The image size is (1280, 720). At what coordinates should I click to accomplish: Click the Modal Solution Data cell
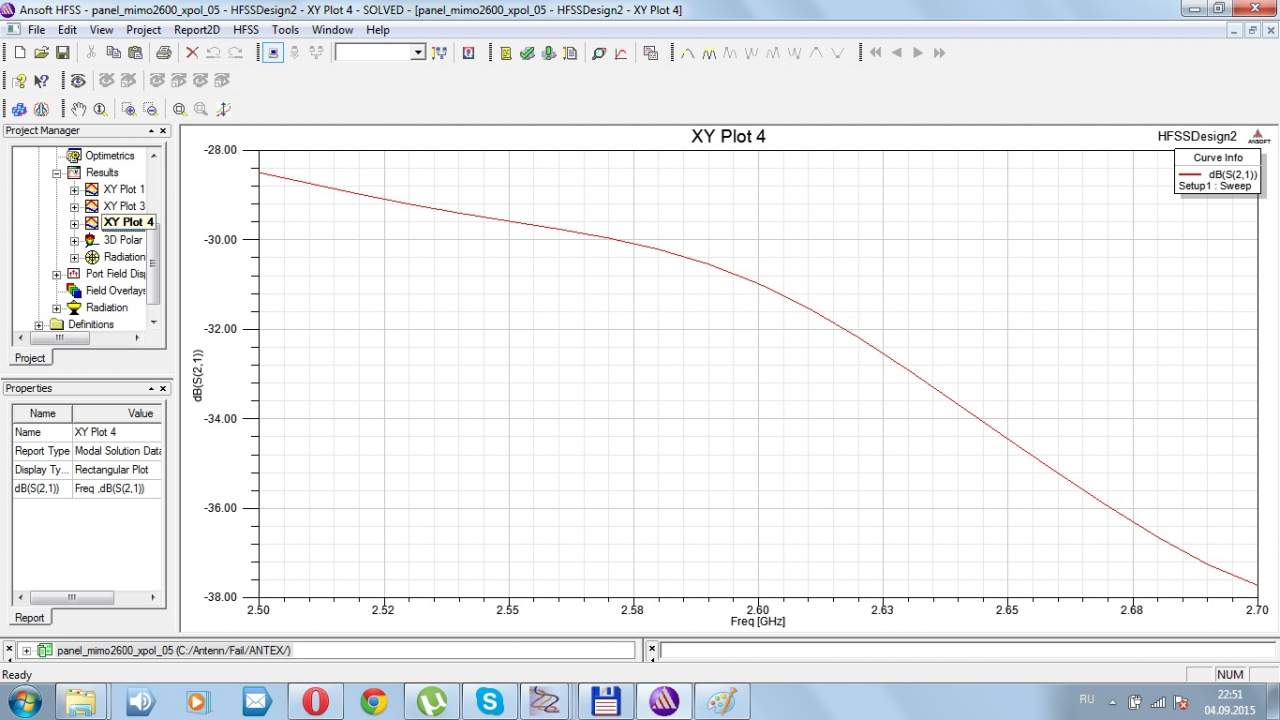[x=116, y=451]
